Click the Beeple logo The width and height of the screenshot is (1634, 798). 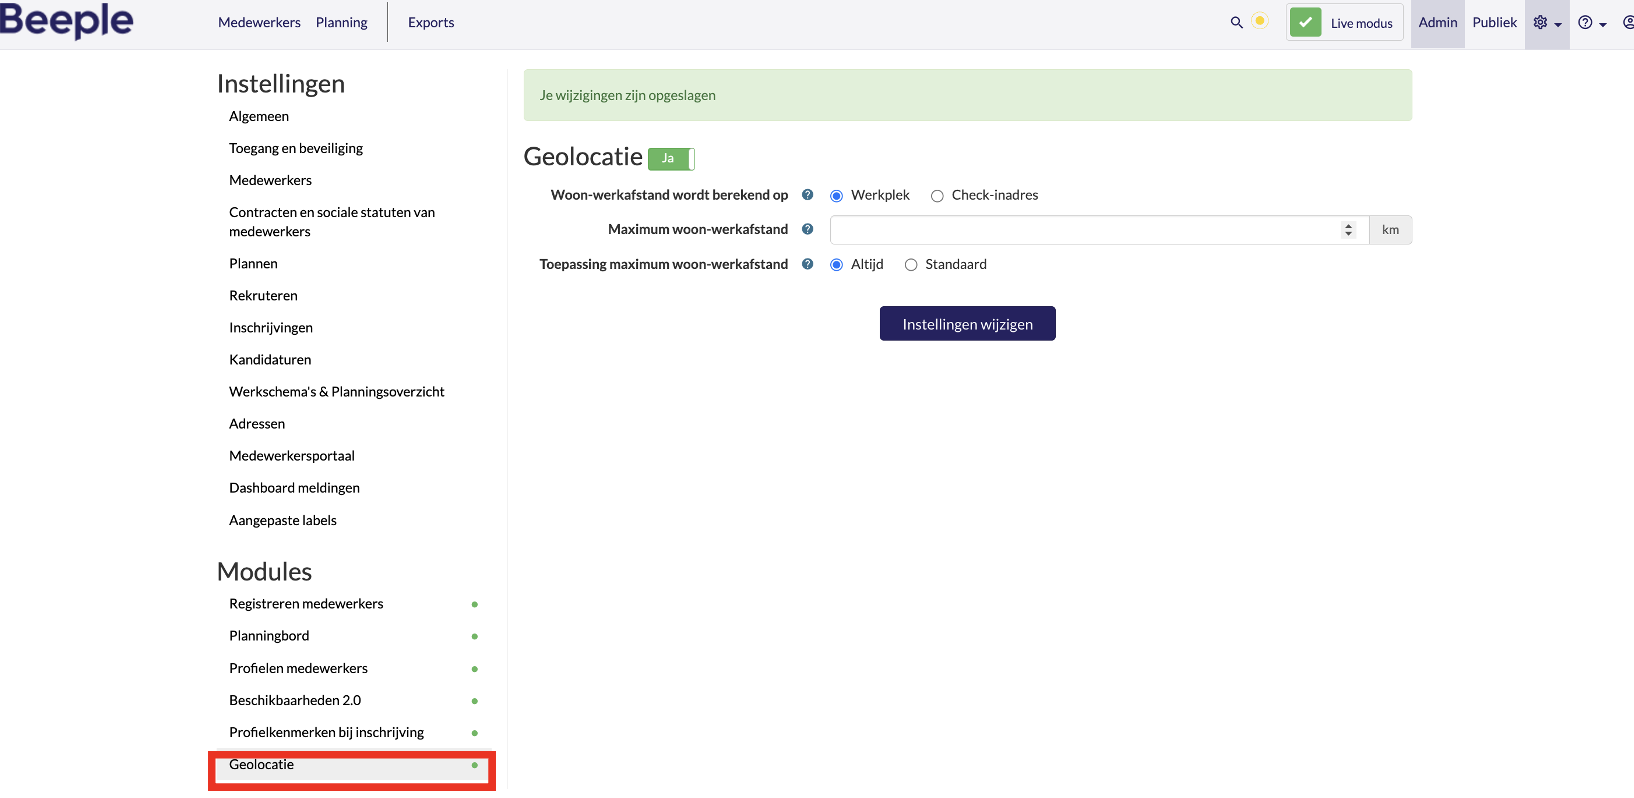click(x=66, y=21)
